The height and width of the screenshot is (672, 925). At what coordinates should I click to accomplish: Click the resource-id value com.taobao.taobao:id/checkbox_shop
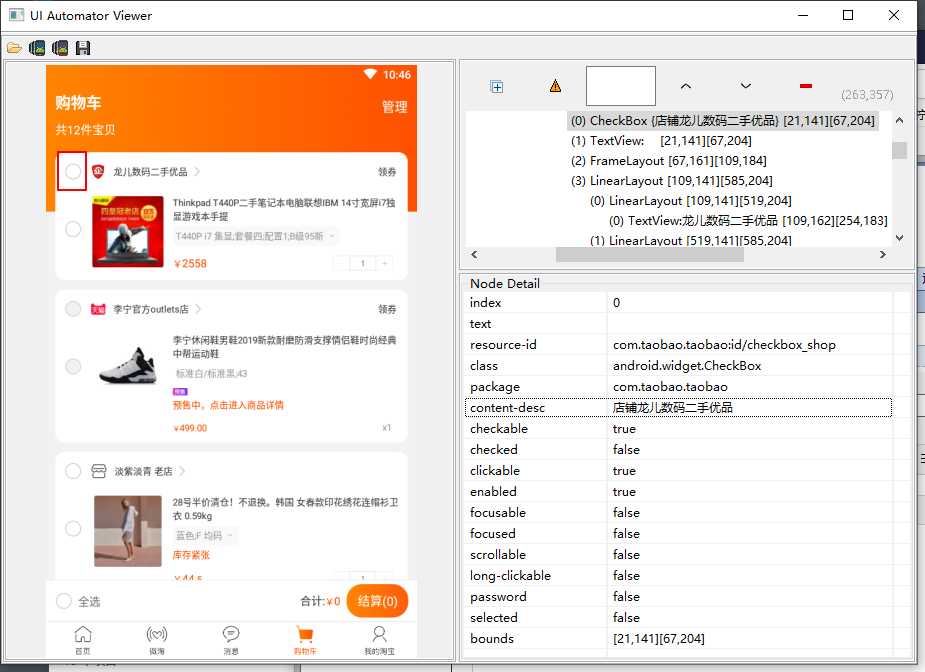point(724,345)
